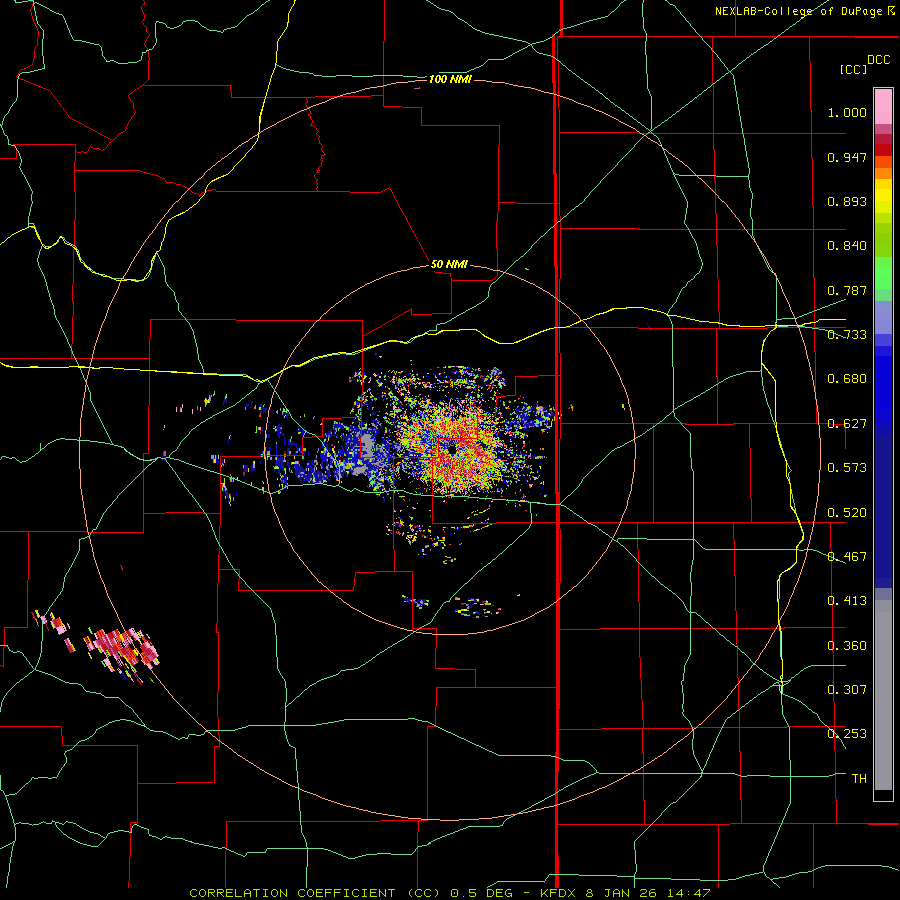Image resolution: width=900 pixels, height=900 pixels.
Task: Click the 0.947 legend value
Action: pyautogui.click(x=847, y=157)
